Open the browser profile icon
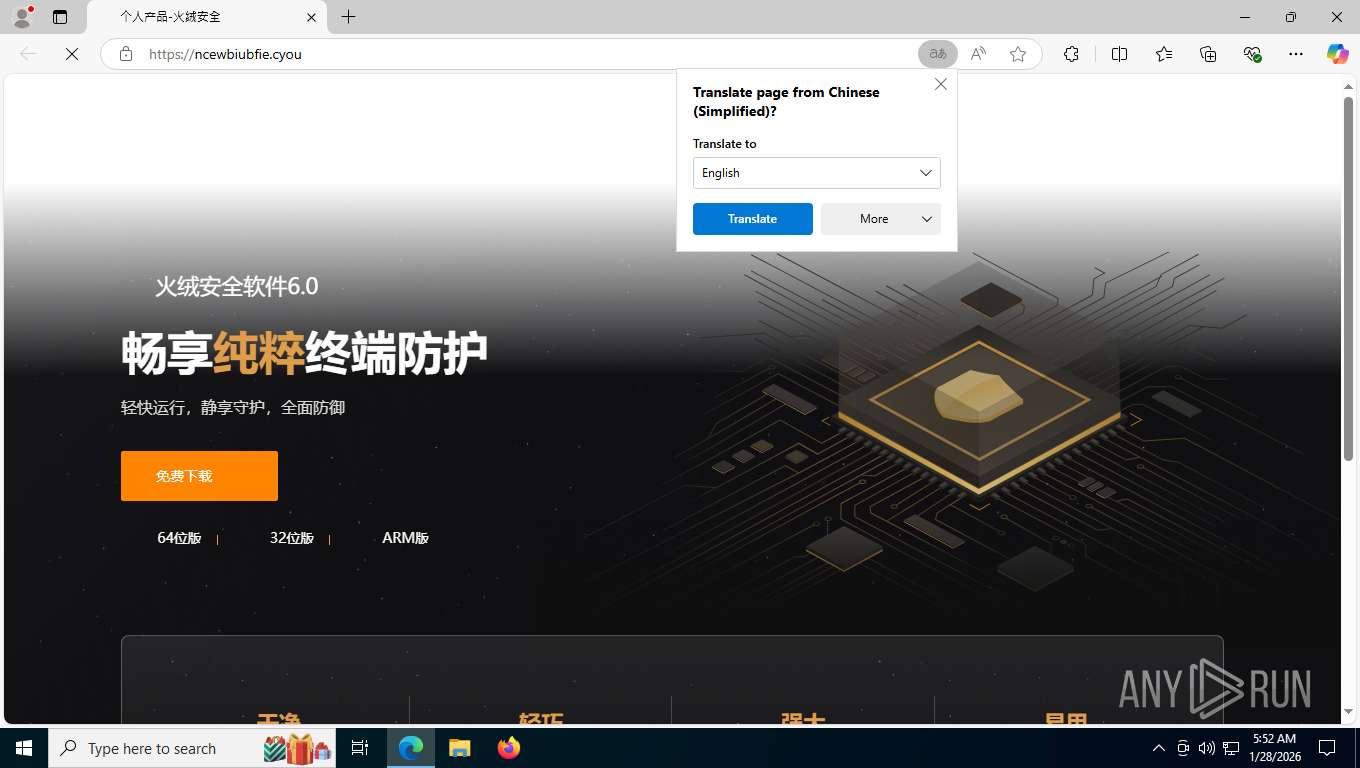Image resolution: width=1360 pixels, height=768 pixels. click(22, 17)
